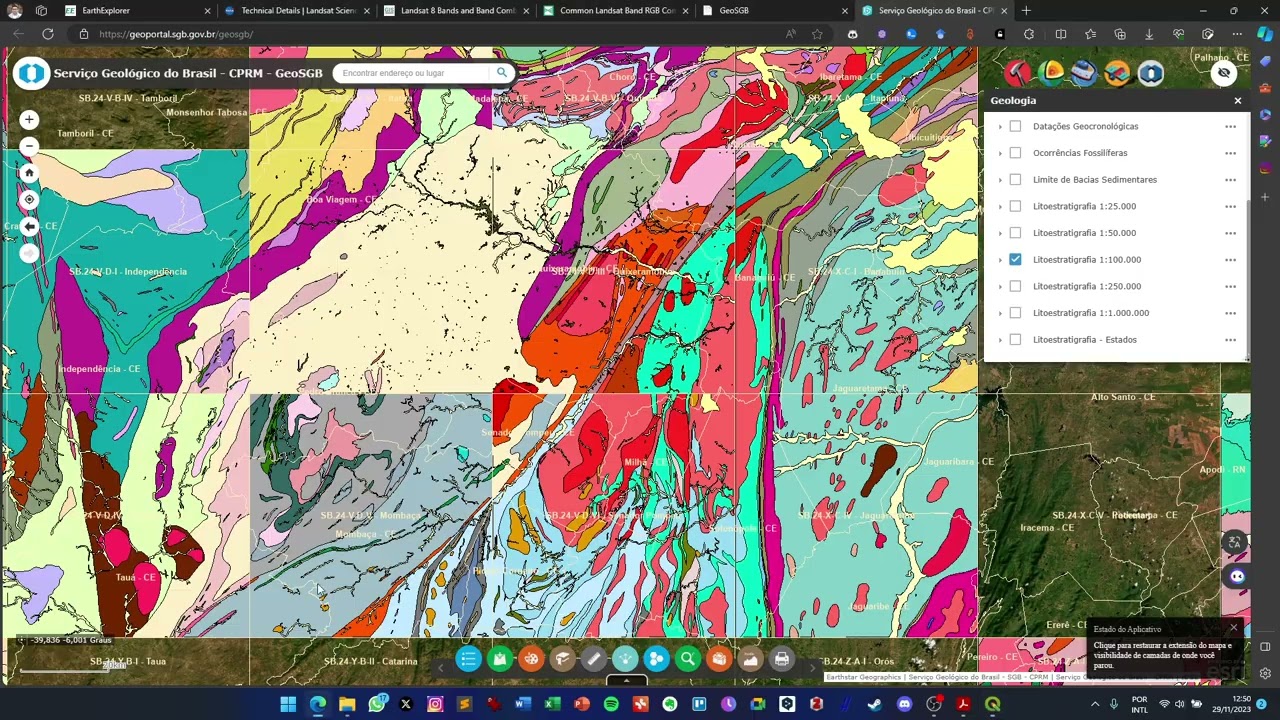Uncheck Litoestratigrafia 1:100.000 layer
The image size is (1280, 720).
1015,260
